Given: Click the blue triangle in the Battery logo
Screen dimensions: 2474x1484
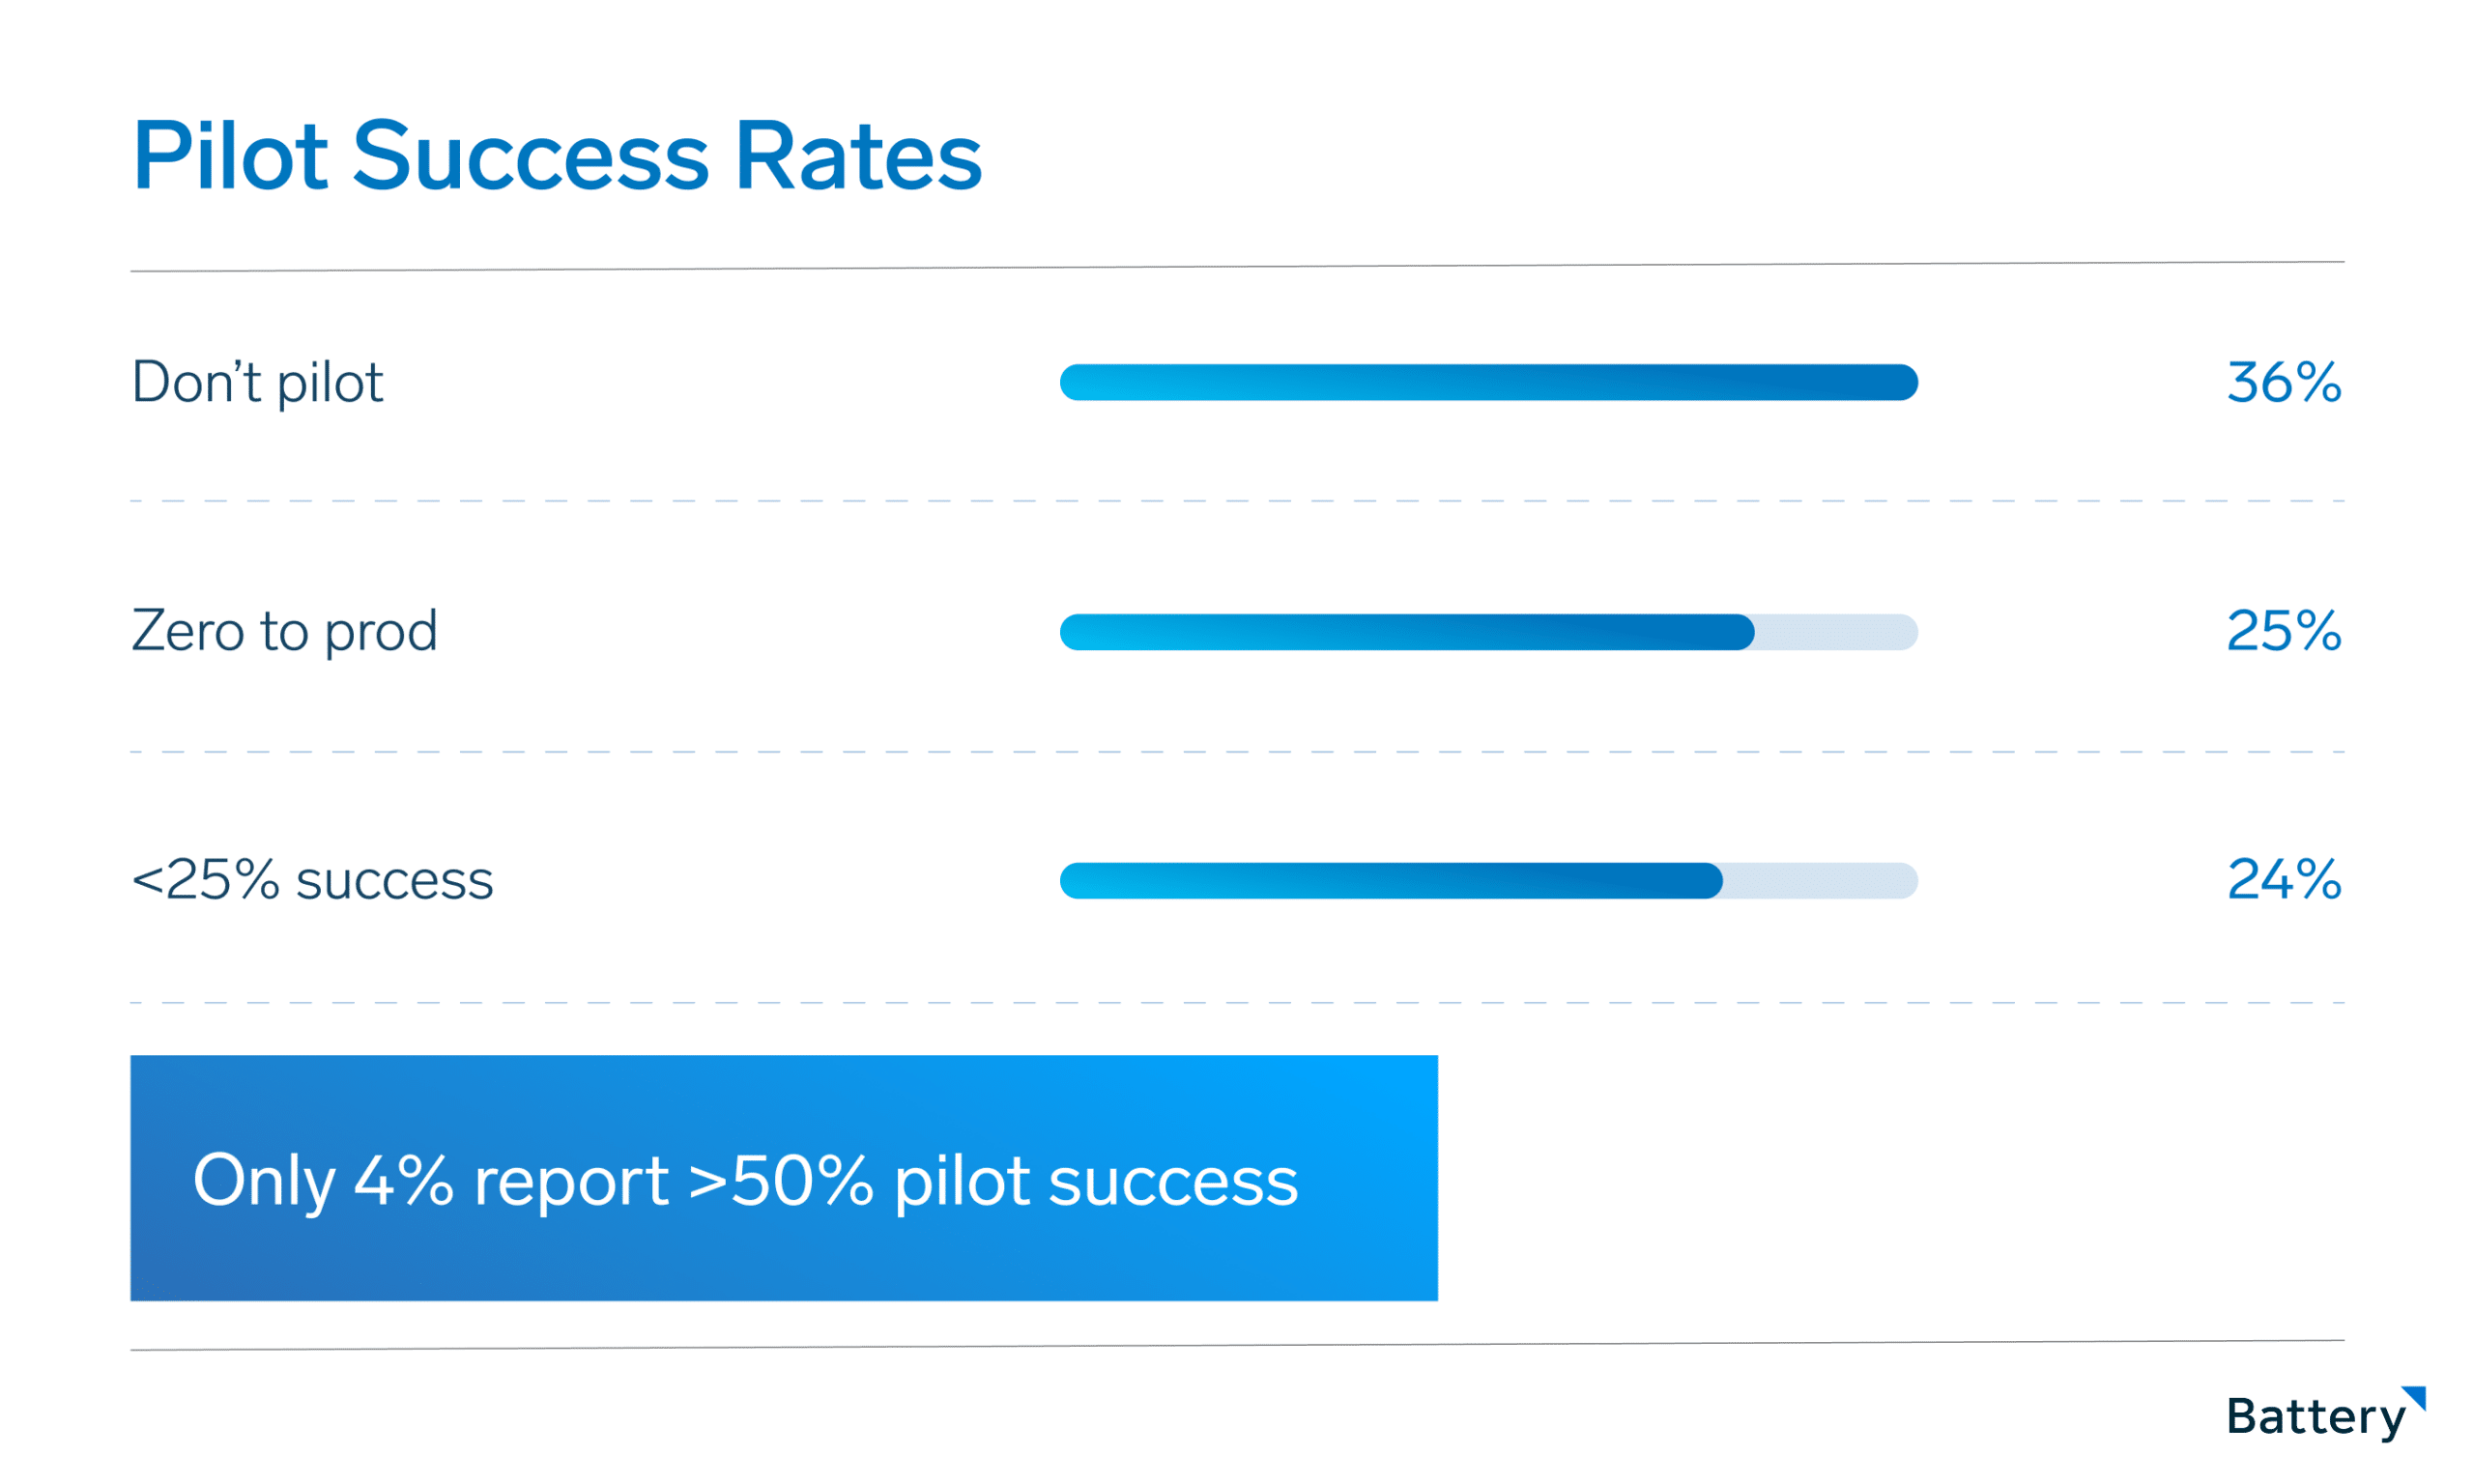Looking at the screenshot, I should (x=2418, y=1395).
